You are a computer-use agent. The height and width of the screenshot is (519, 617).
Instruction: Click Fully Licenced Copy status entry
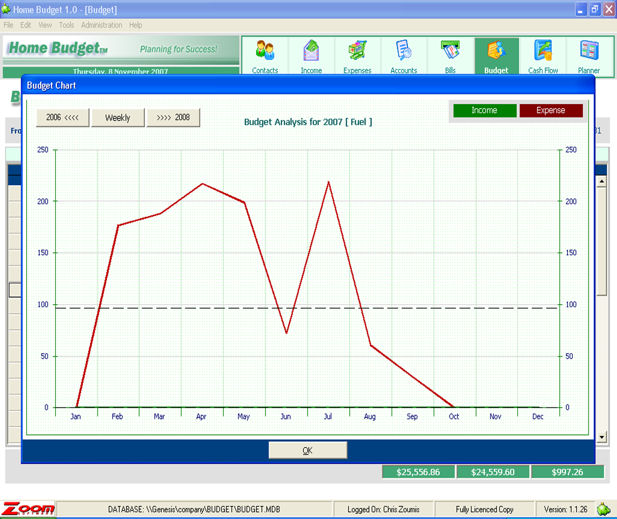point(484,509)
